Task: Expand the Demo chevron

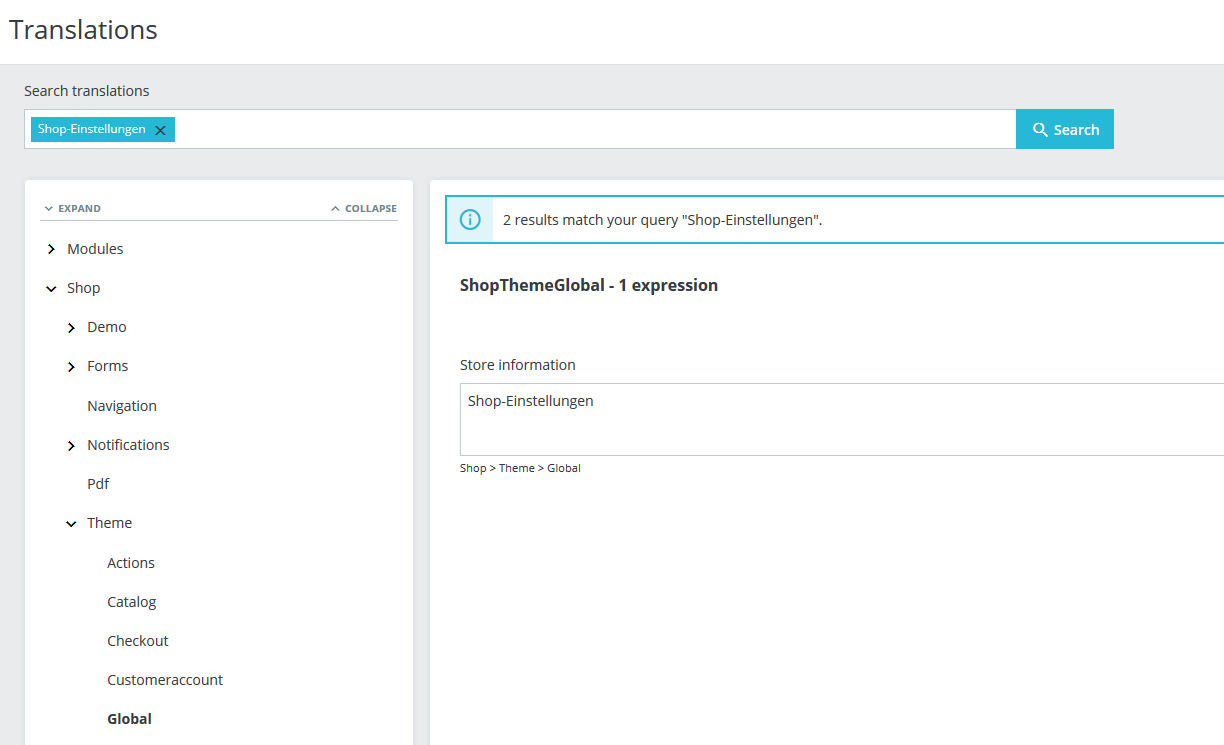Action: [x=71, y=327]
